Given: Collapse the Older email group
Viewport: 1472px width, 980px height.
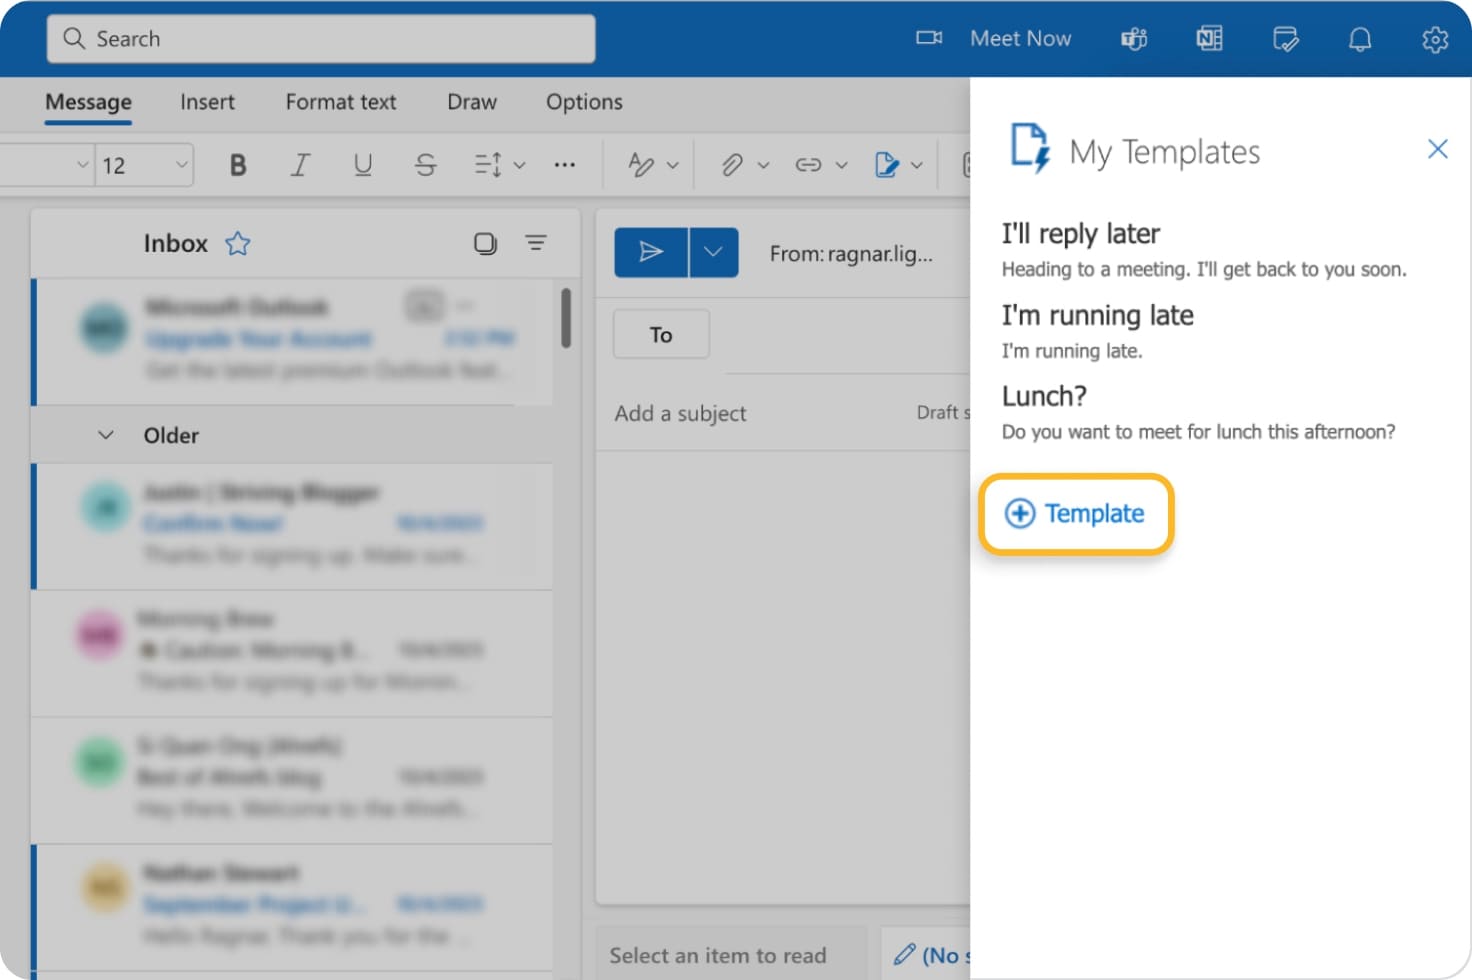Looking at the screenshot, I should (x=106, y=435).
